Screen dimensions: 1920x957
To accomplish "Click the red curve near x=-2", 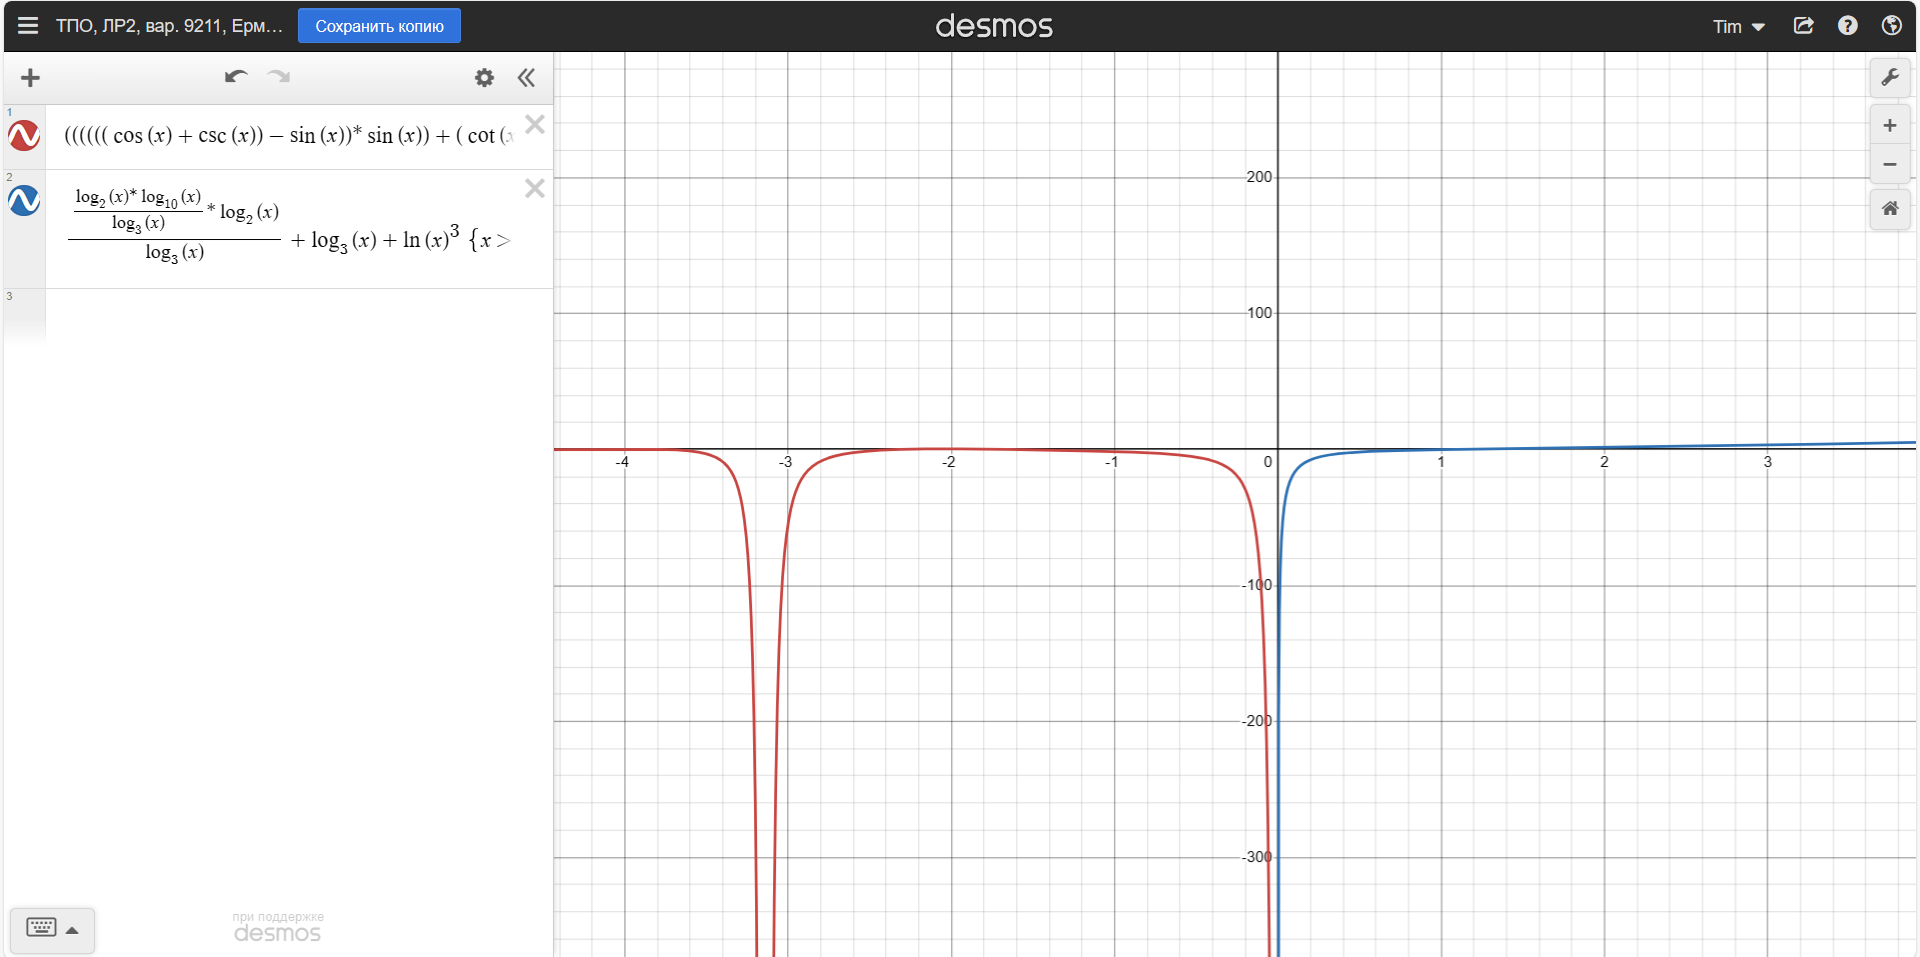I will tap(951, 449).
